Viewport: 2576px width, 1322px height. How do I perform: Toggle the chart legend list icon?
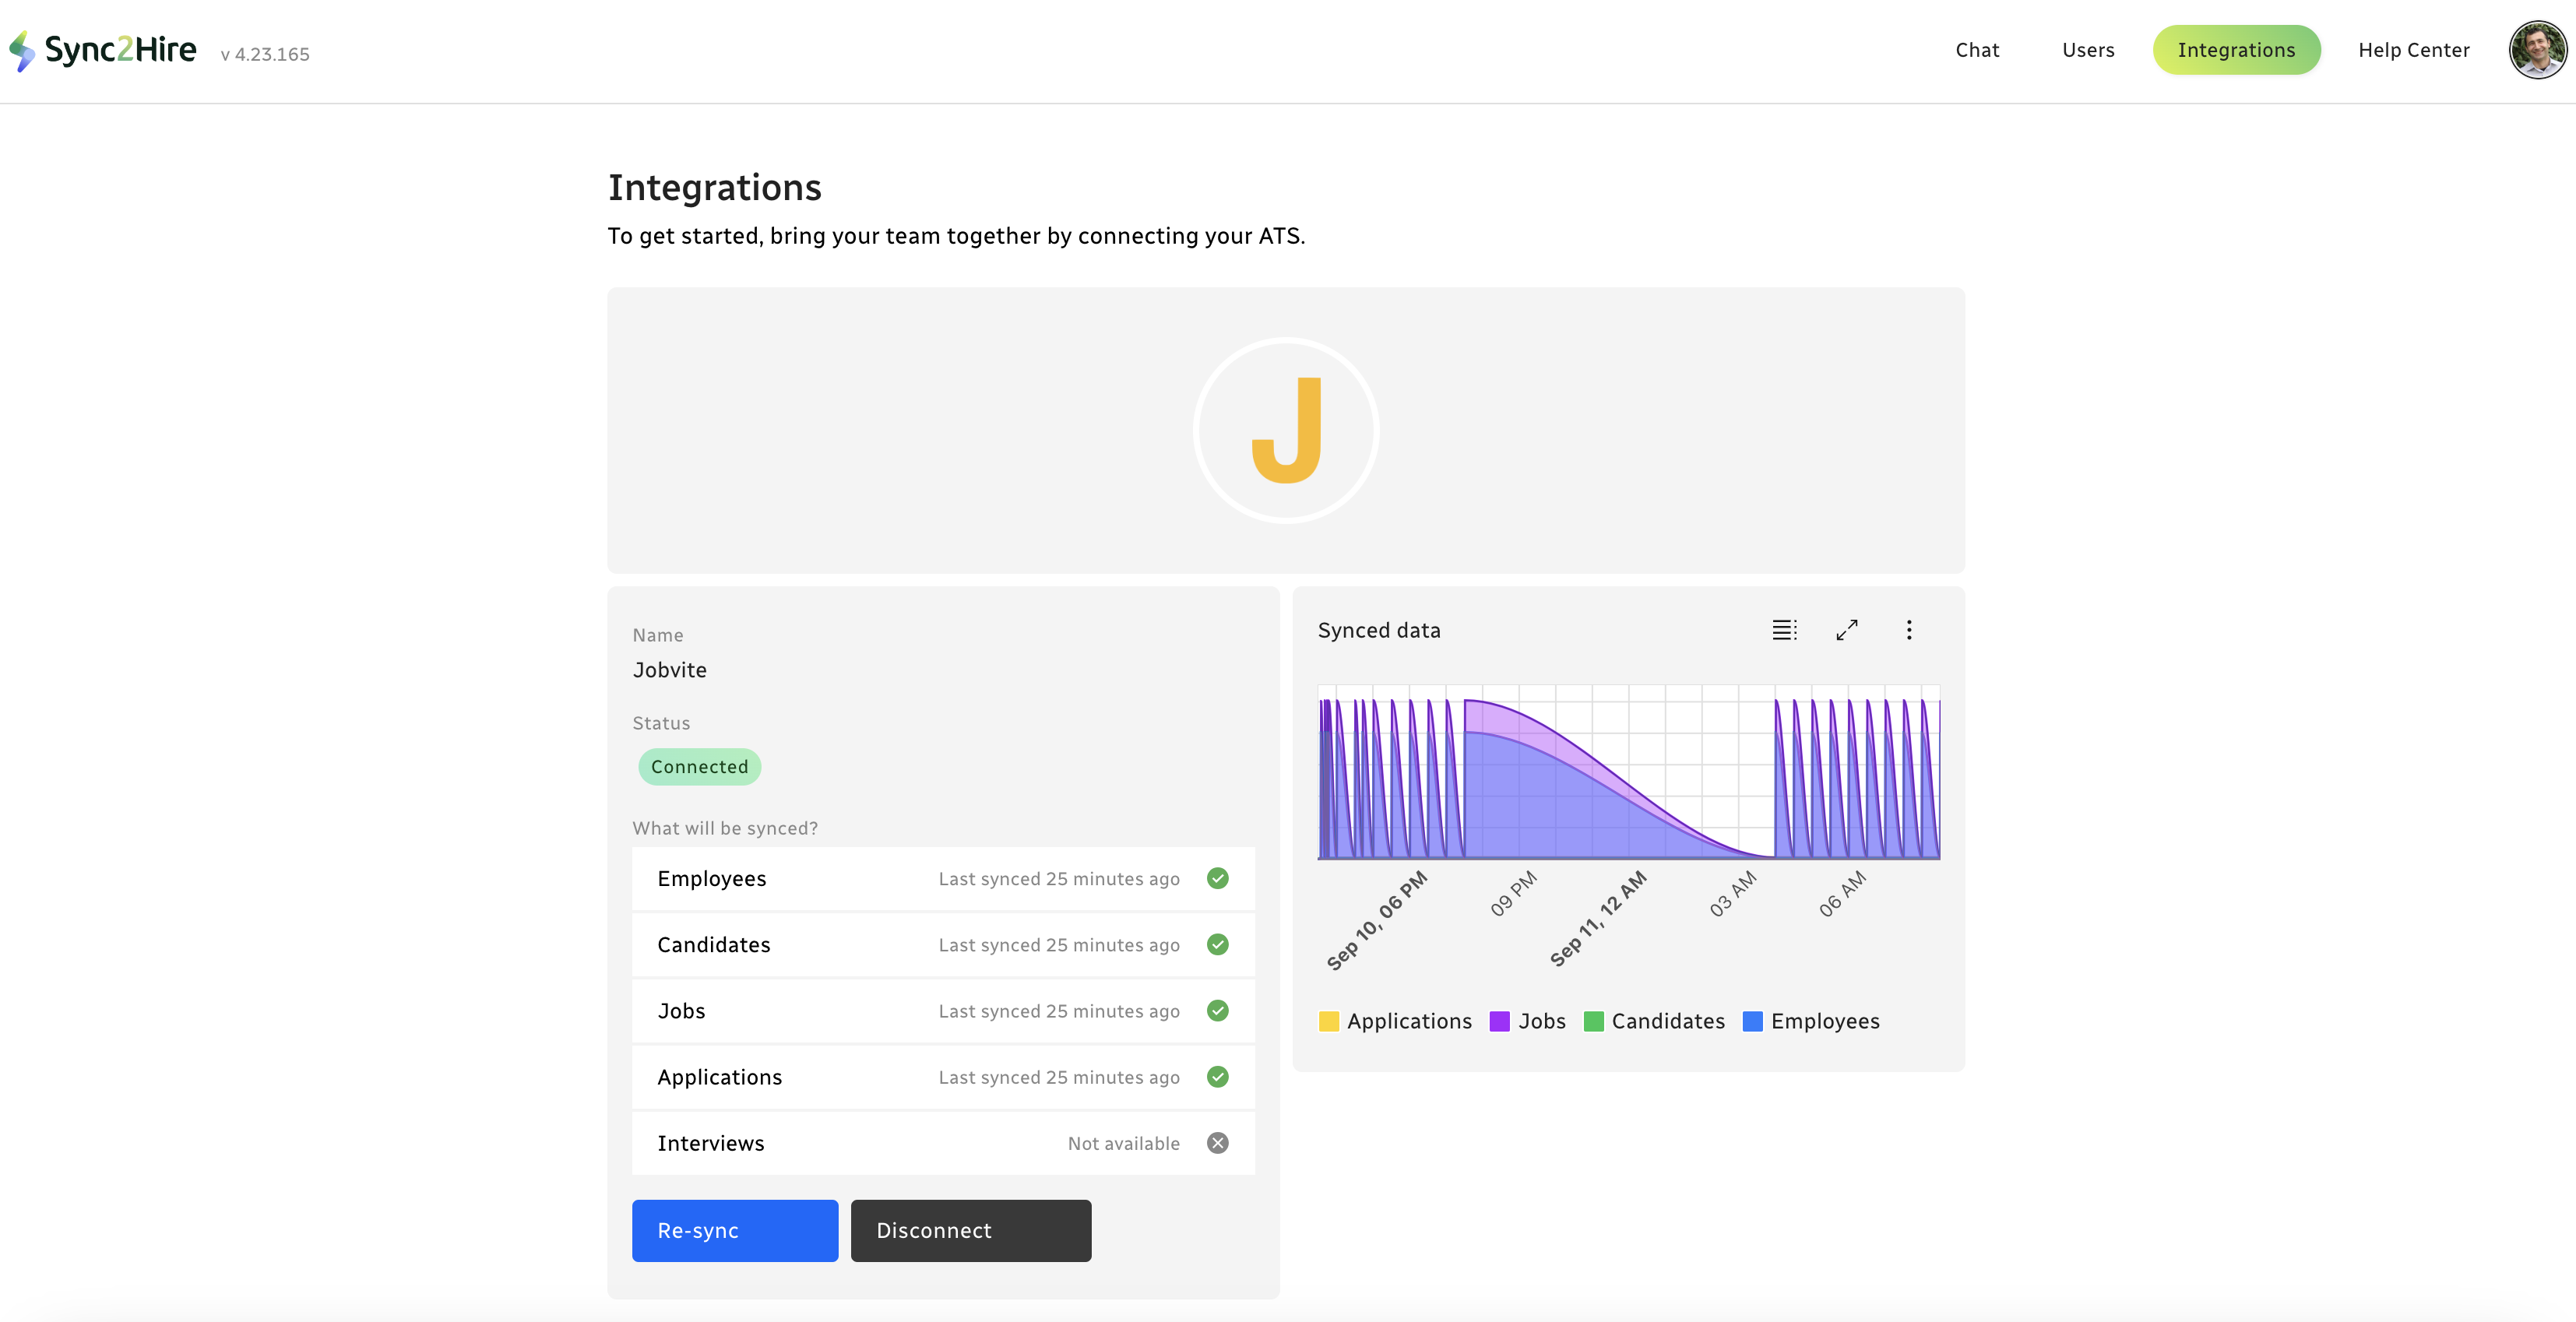pos(1784,630)
